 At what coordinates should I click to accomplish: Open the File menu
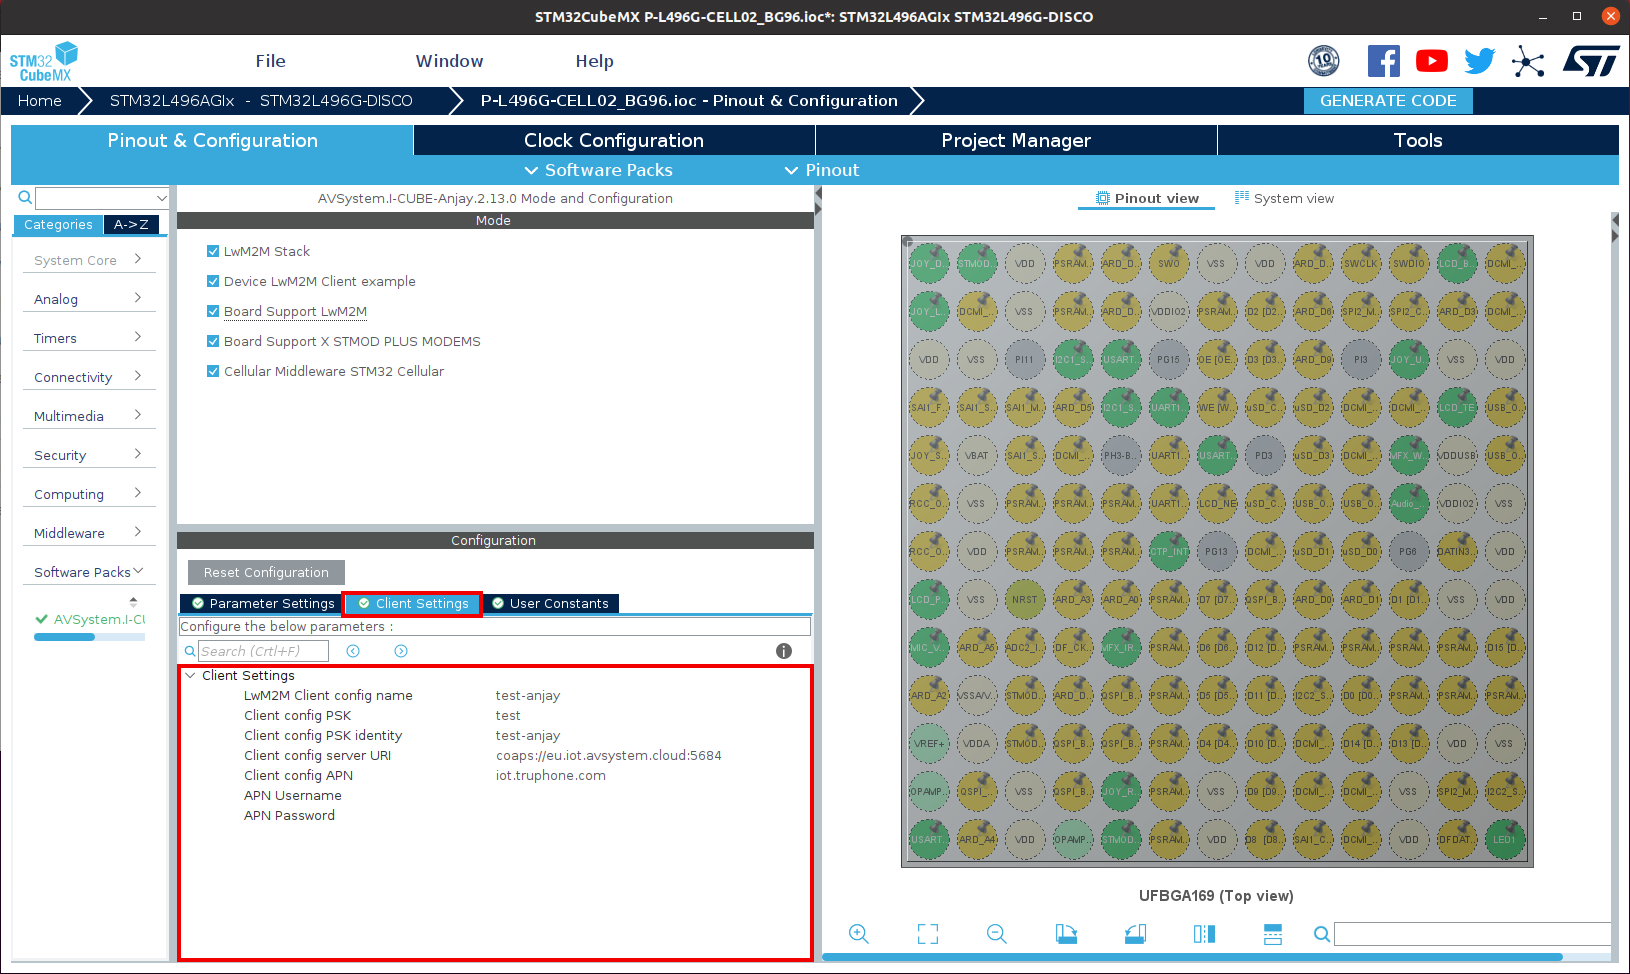pyautogui.click(x=270, y=61)
